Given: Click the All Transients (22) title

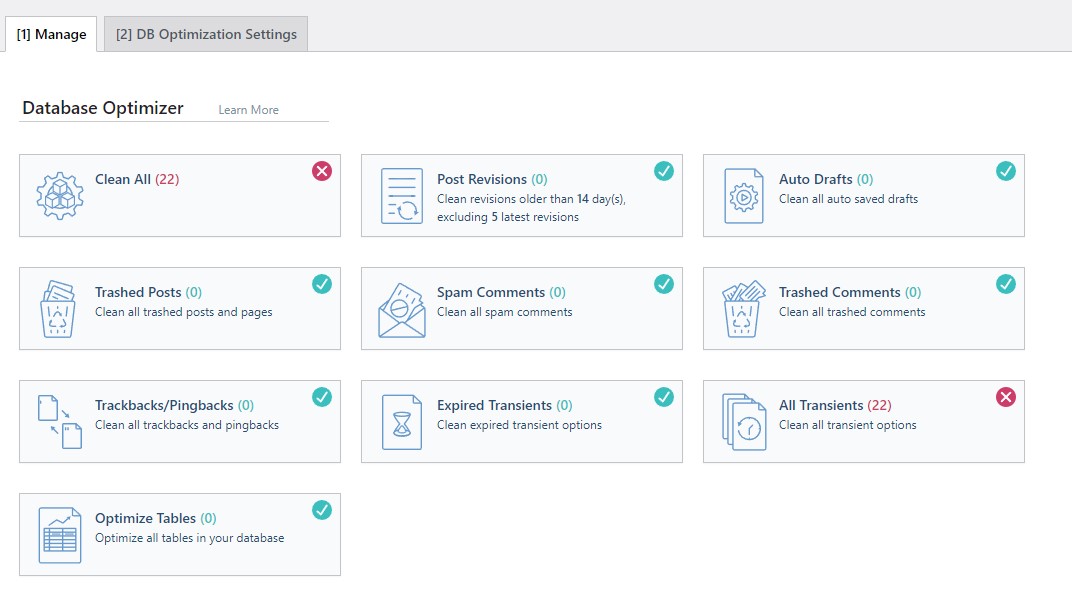Looking at the screenshot, I should point(835,405).
